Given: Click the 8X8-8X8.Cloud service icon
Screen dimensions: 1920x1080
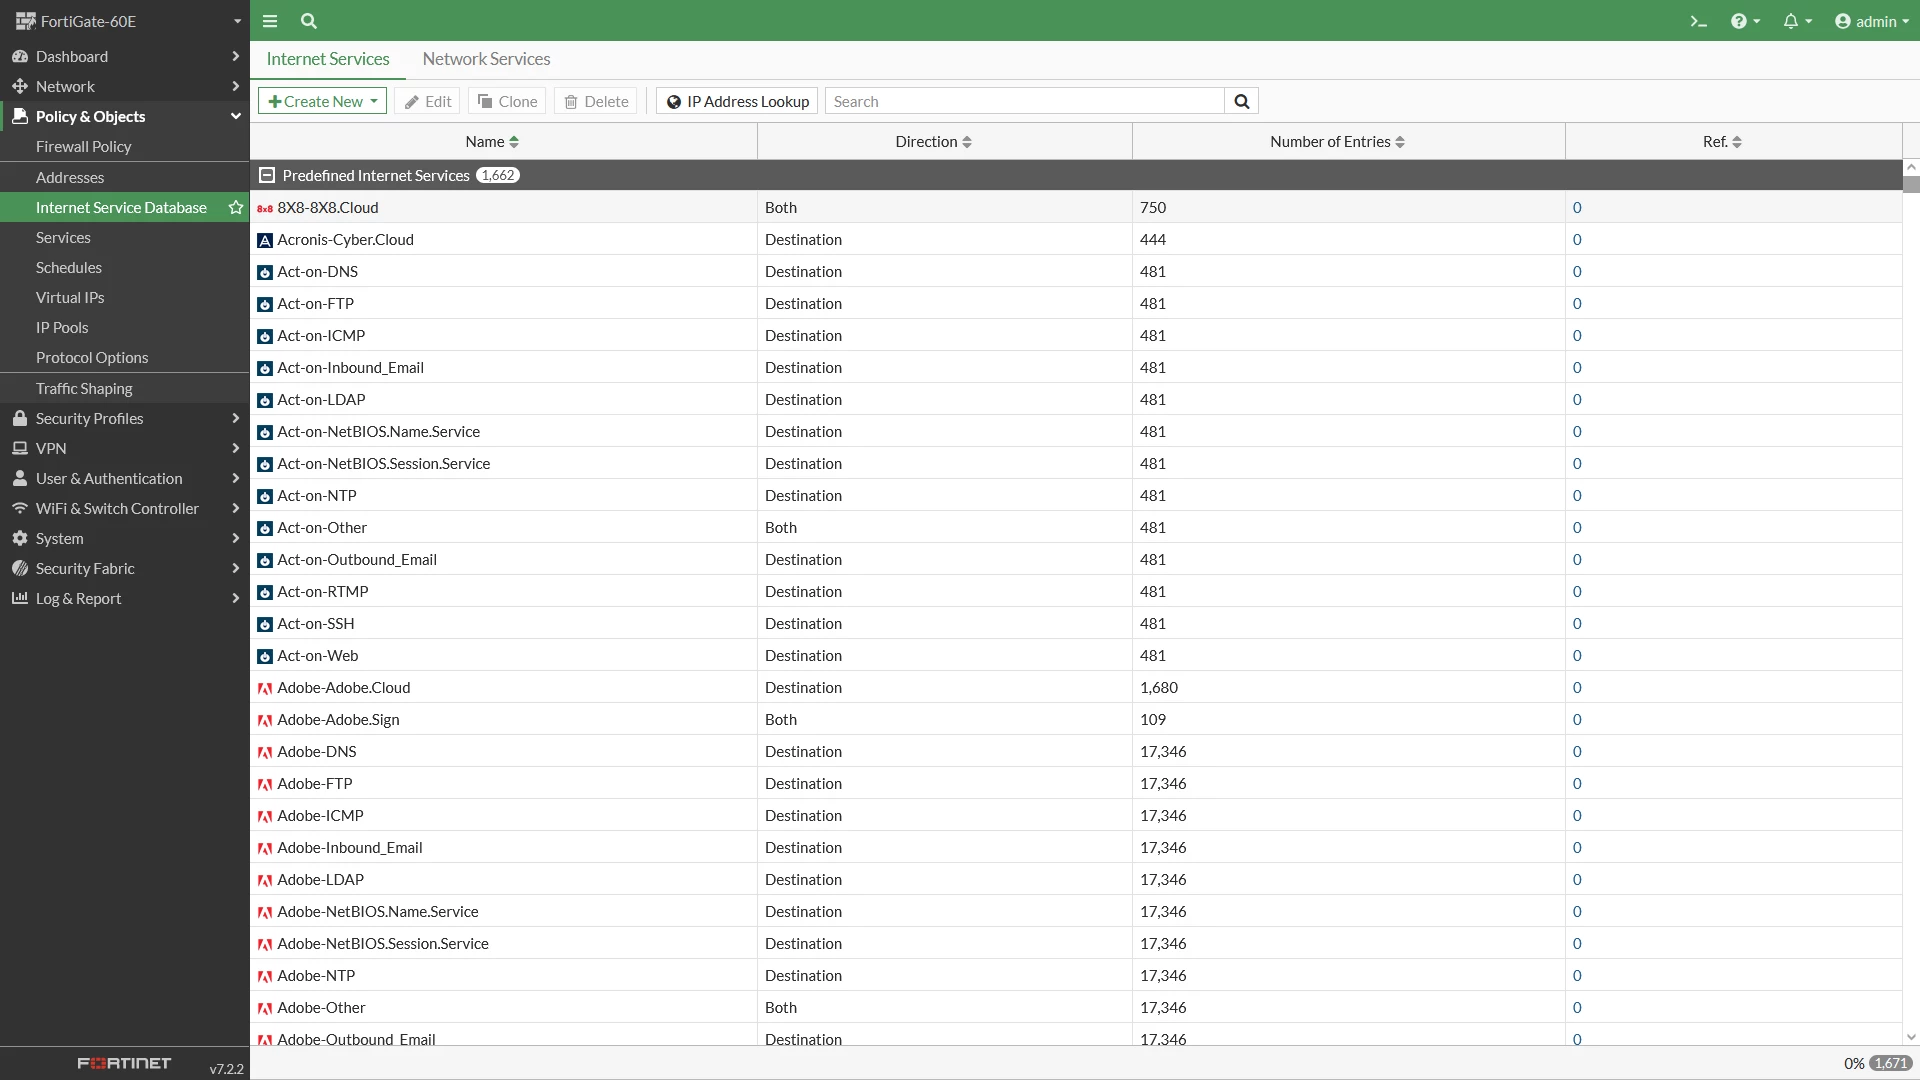Looking at the screenshot, I should 265,208.
